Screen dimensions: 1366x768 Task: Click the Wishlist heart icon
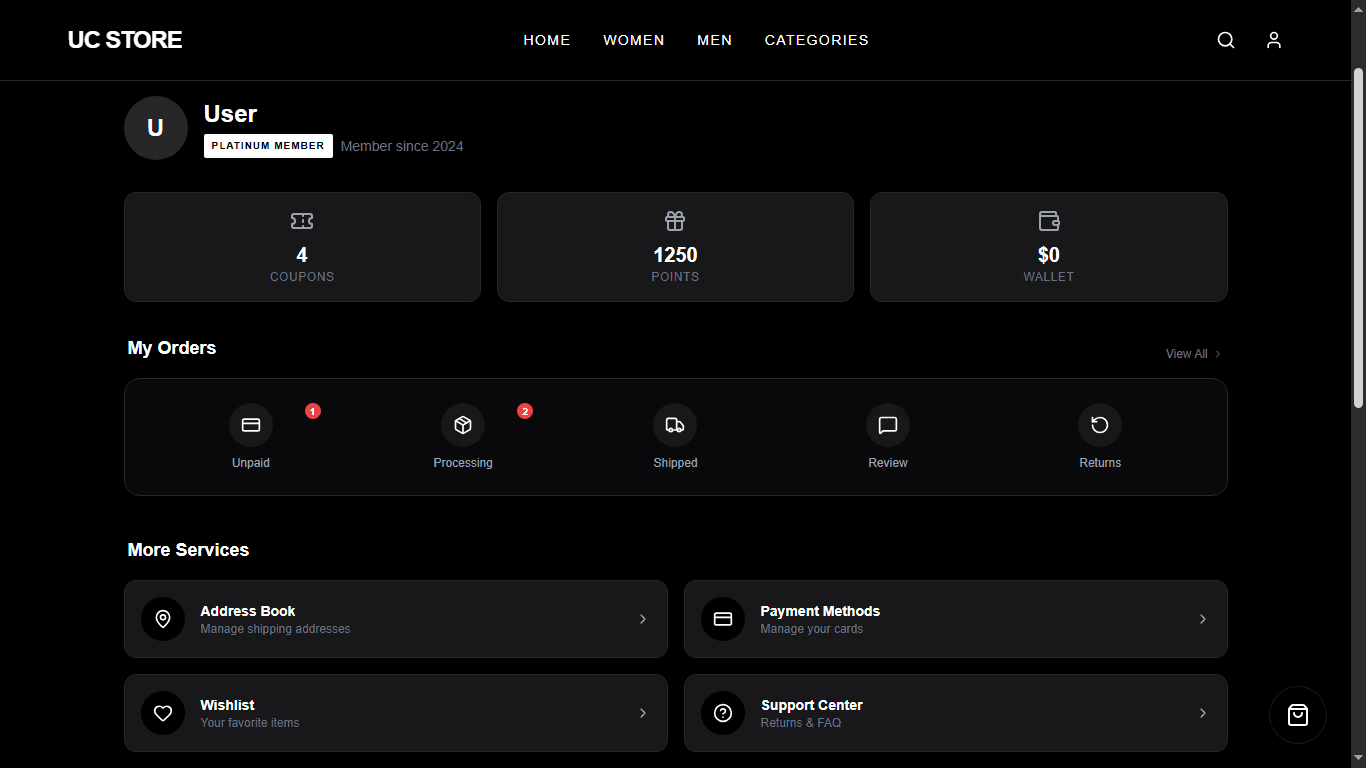coord(163,713)
